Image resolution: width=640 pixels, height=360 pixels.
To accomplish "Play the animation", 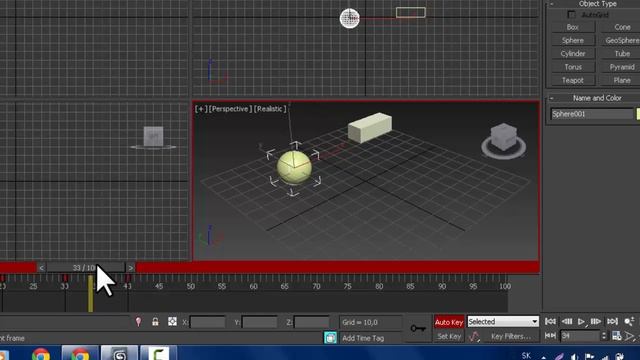I will click(581, 322).
